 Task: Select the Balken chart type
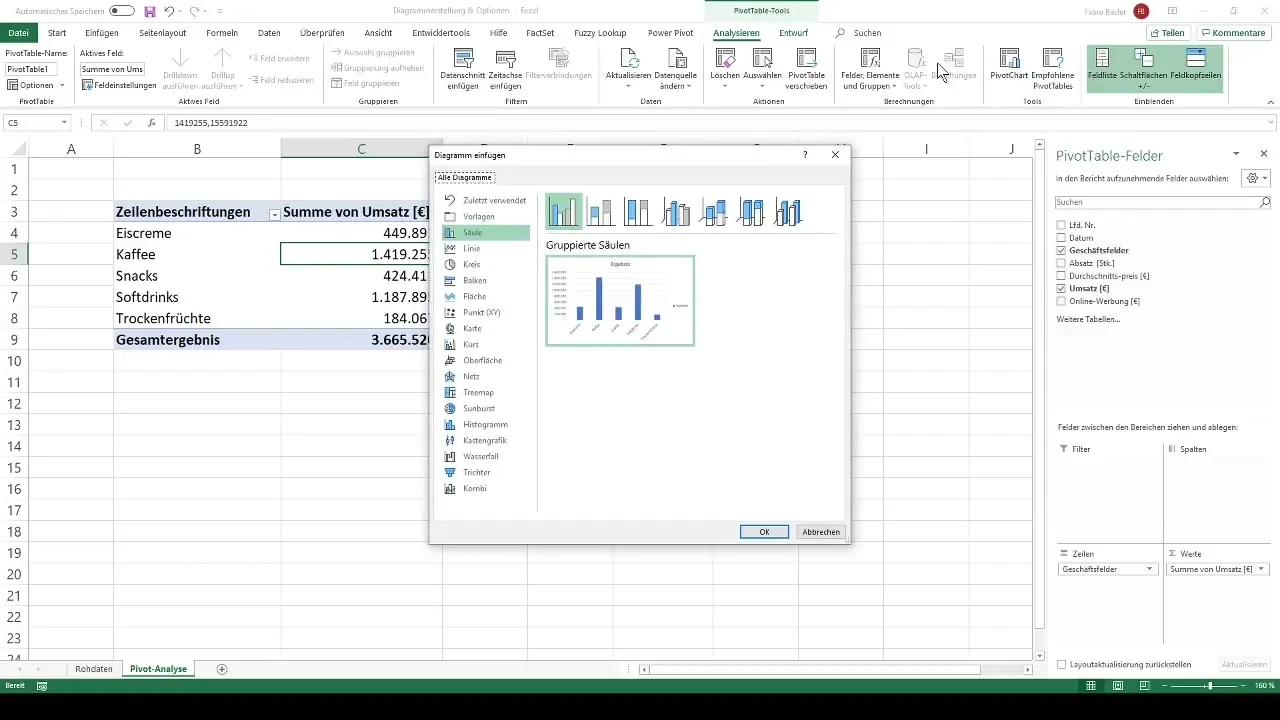point(486,280)
